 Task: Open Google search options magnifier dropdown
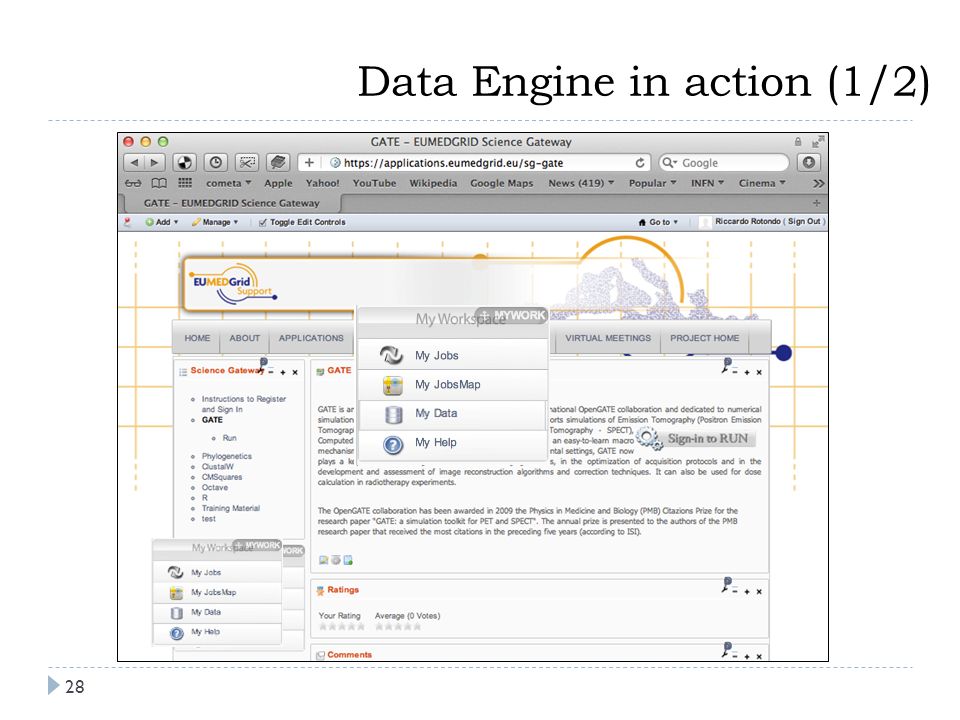tap(669, 163)
